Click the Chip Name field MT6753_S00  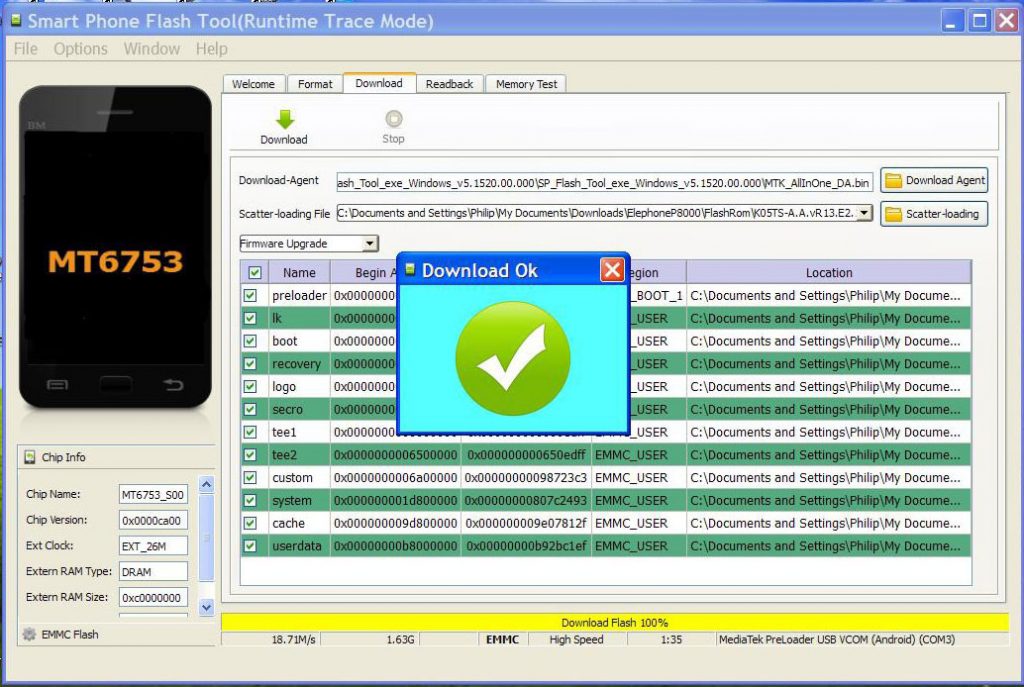[x=153, y=494]
